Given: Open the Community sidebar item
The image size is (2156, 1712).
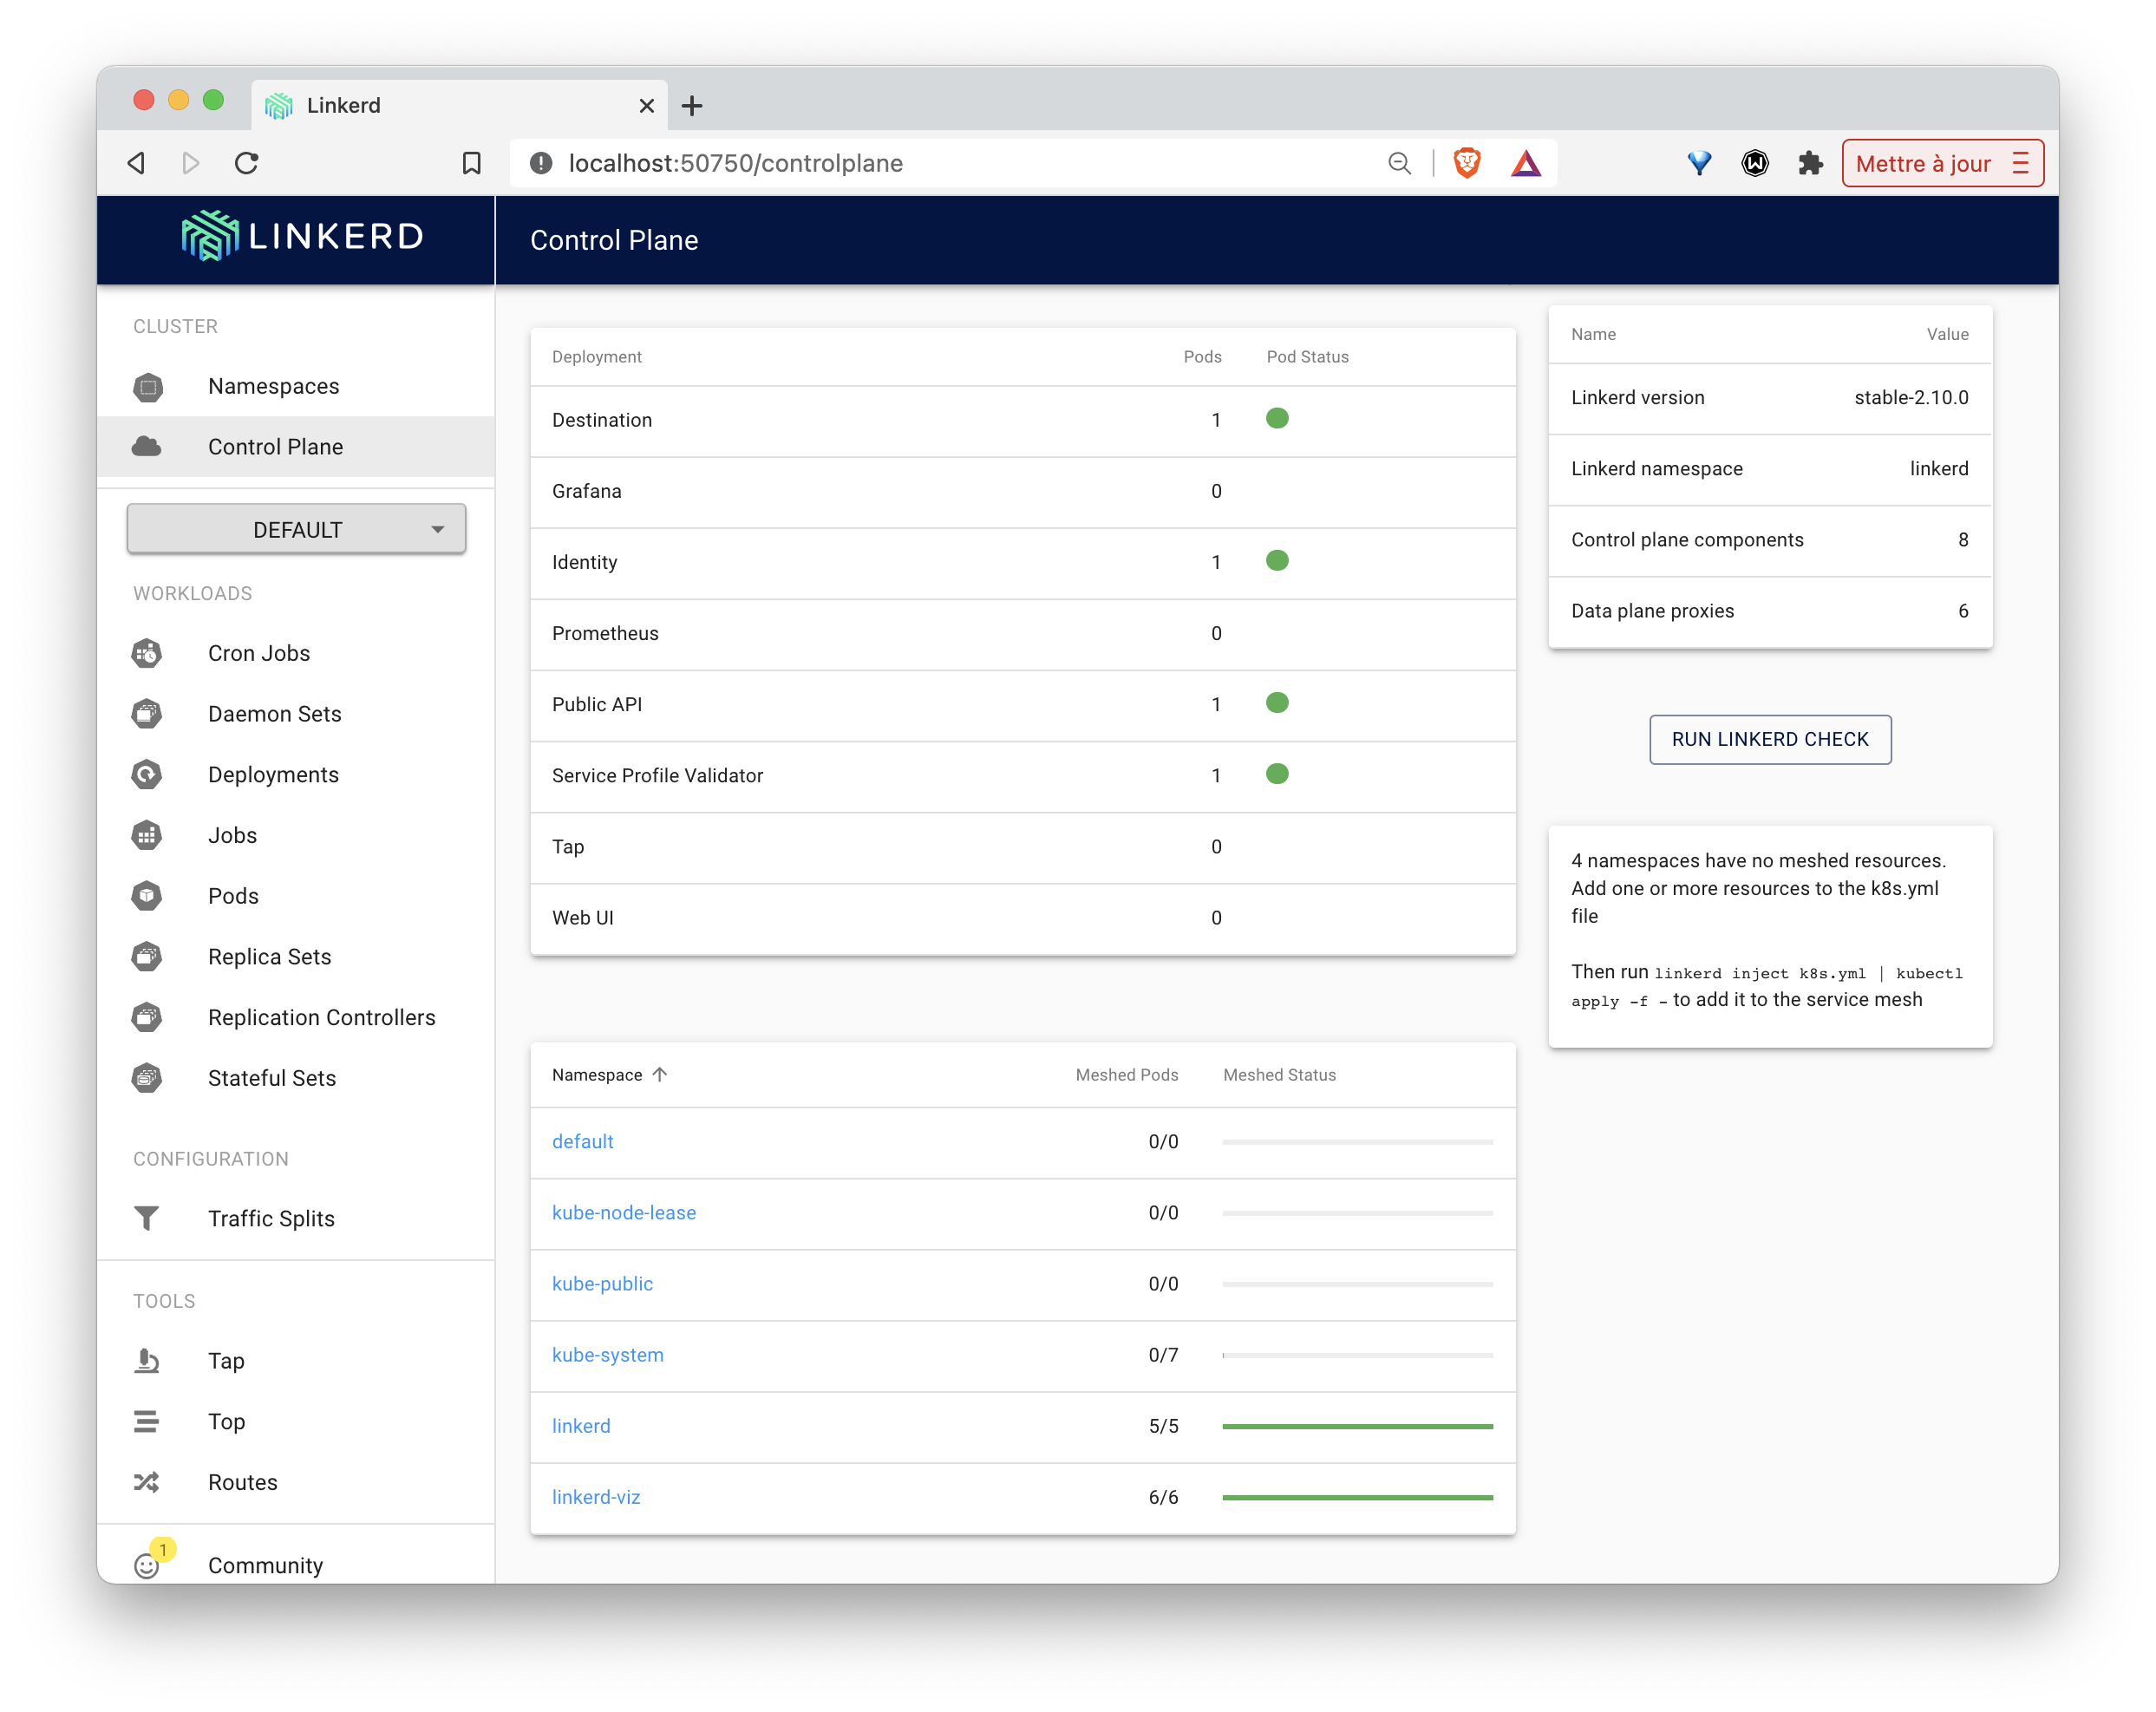Looking at the screenshot, I should click(296, 1565).
